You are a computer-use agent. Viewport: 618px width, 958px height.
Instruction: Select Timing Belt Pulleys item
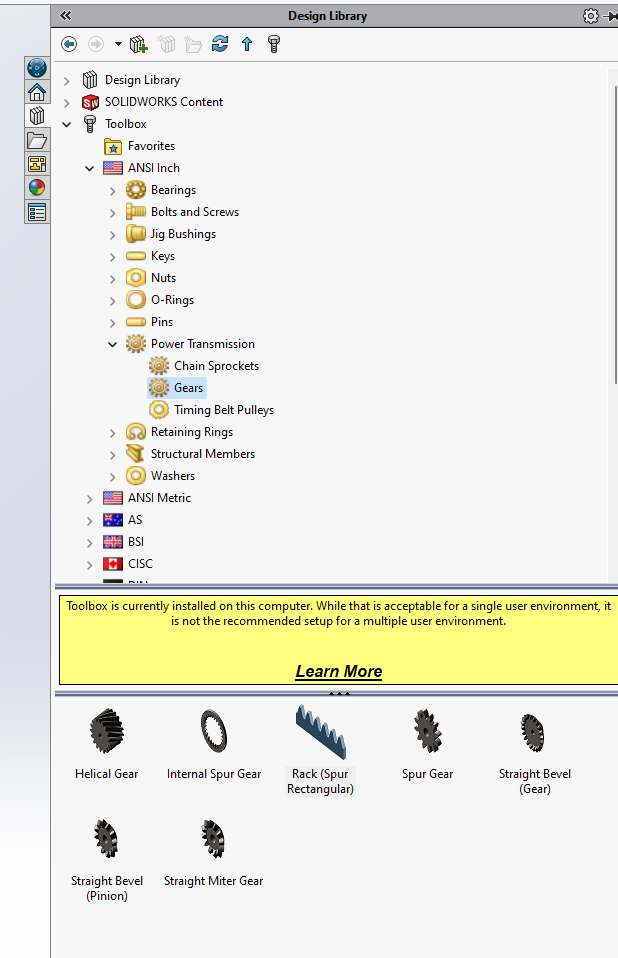click(224, 410)
